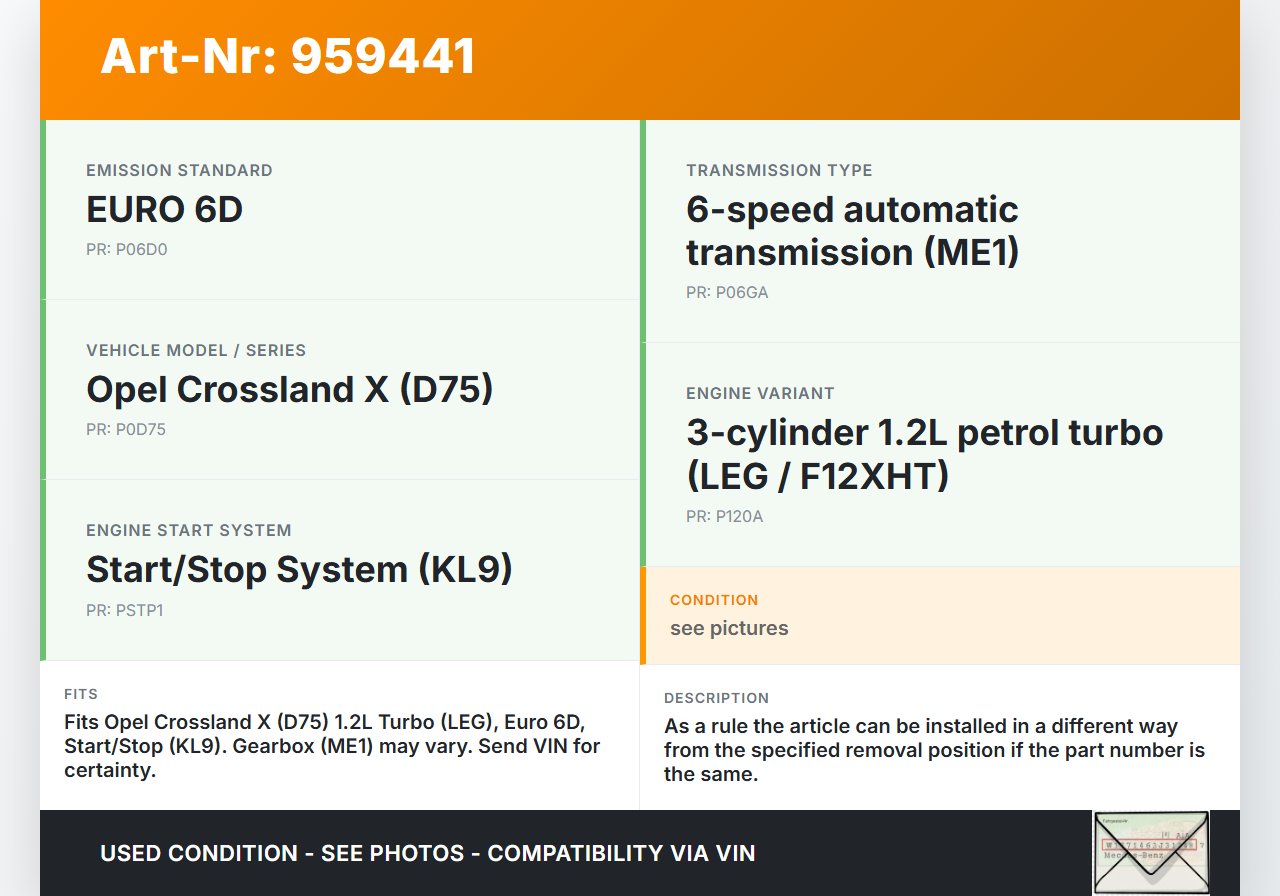Click the Emission Standard label
Screen dimensions: 1280x896
(x=179, y=171)
